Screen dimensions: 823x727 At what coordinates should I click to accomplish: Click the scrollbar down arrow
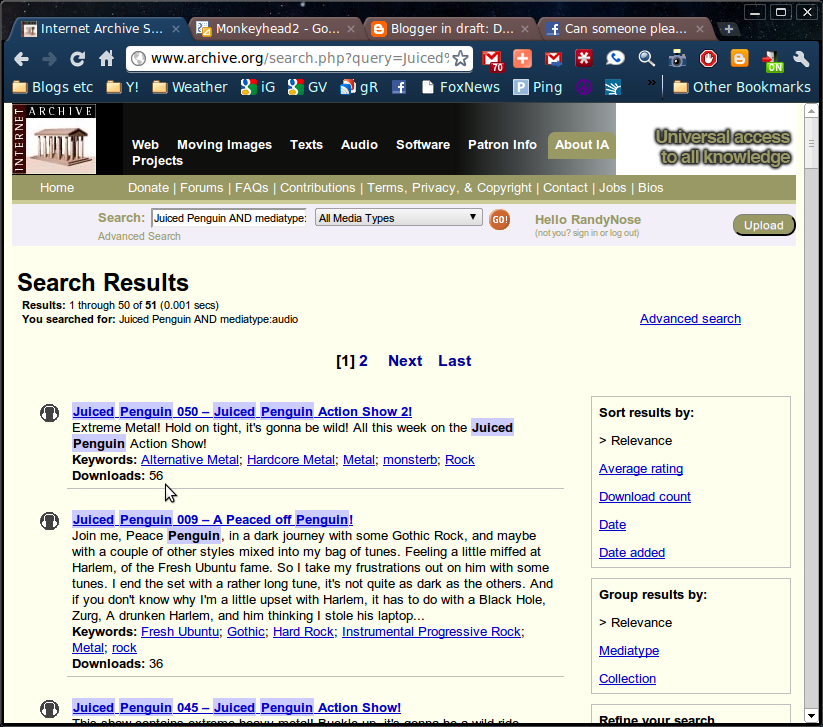coord(811,715)
